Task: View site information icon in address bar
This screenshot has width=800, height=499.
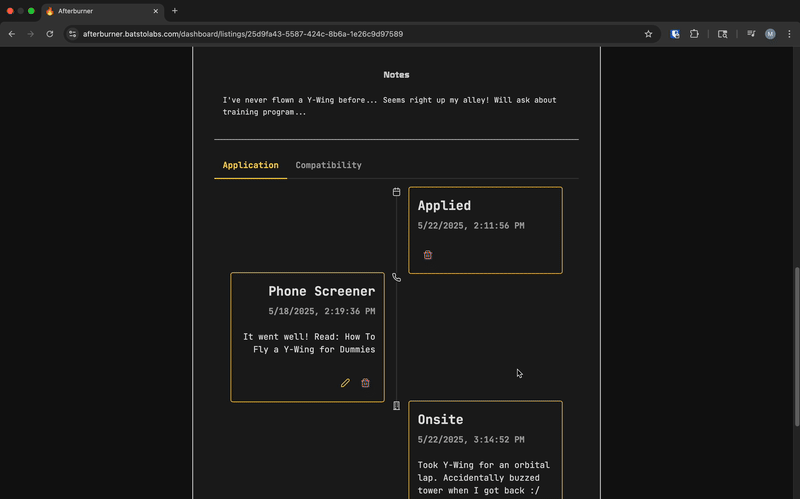Action: (72, 34)
